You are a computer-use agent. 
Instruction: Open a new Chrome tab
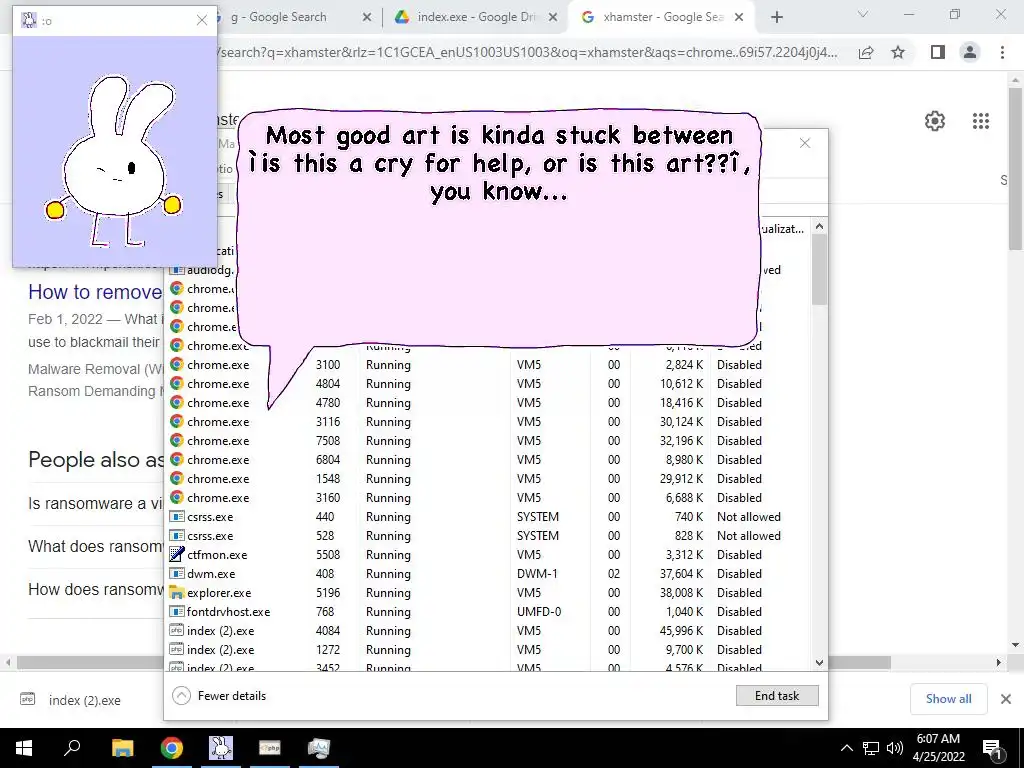tap(776, 17)
